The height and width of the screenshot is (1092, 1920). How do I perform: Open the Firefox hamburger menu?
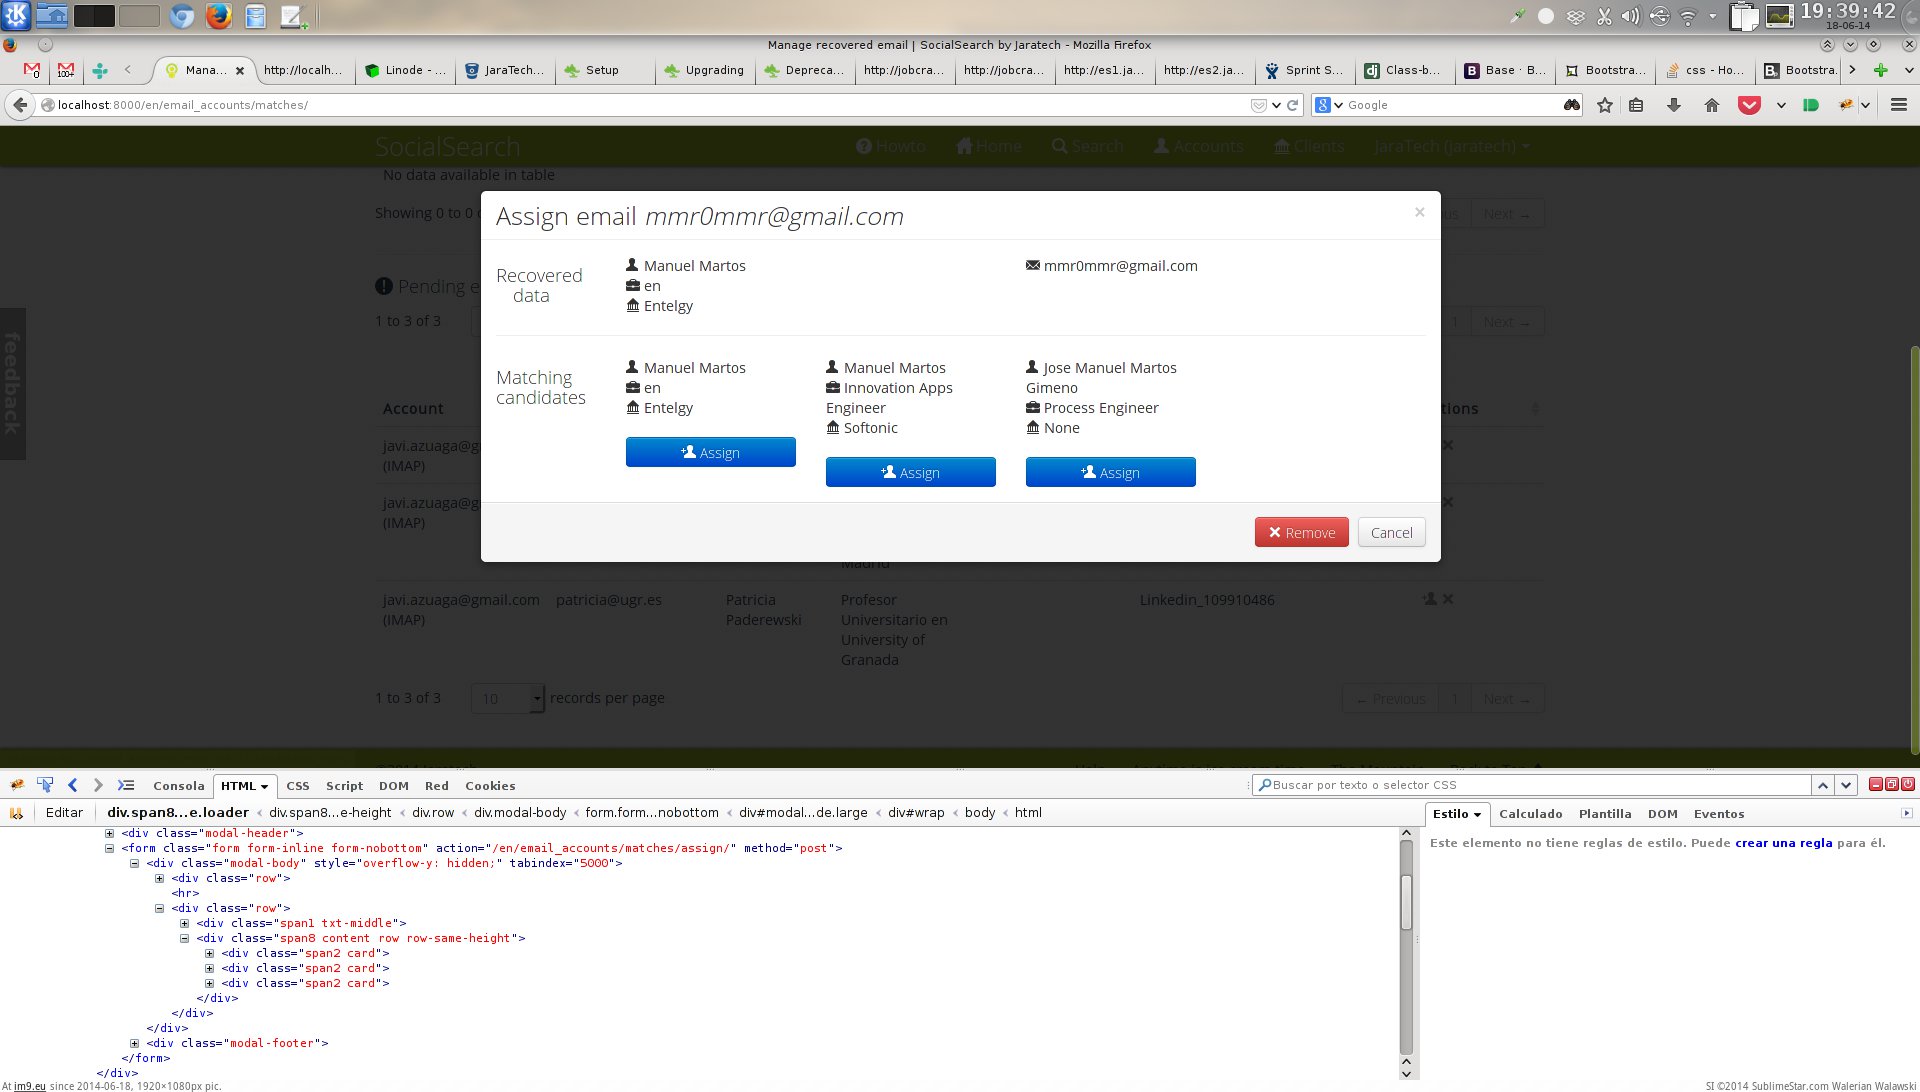coord(1899,105)
